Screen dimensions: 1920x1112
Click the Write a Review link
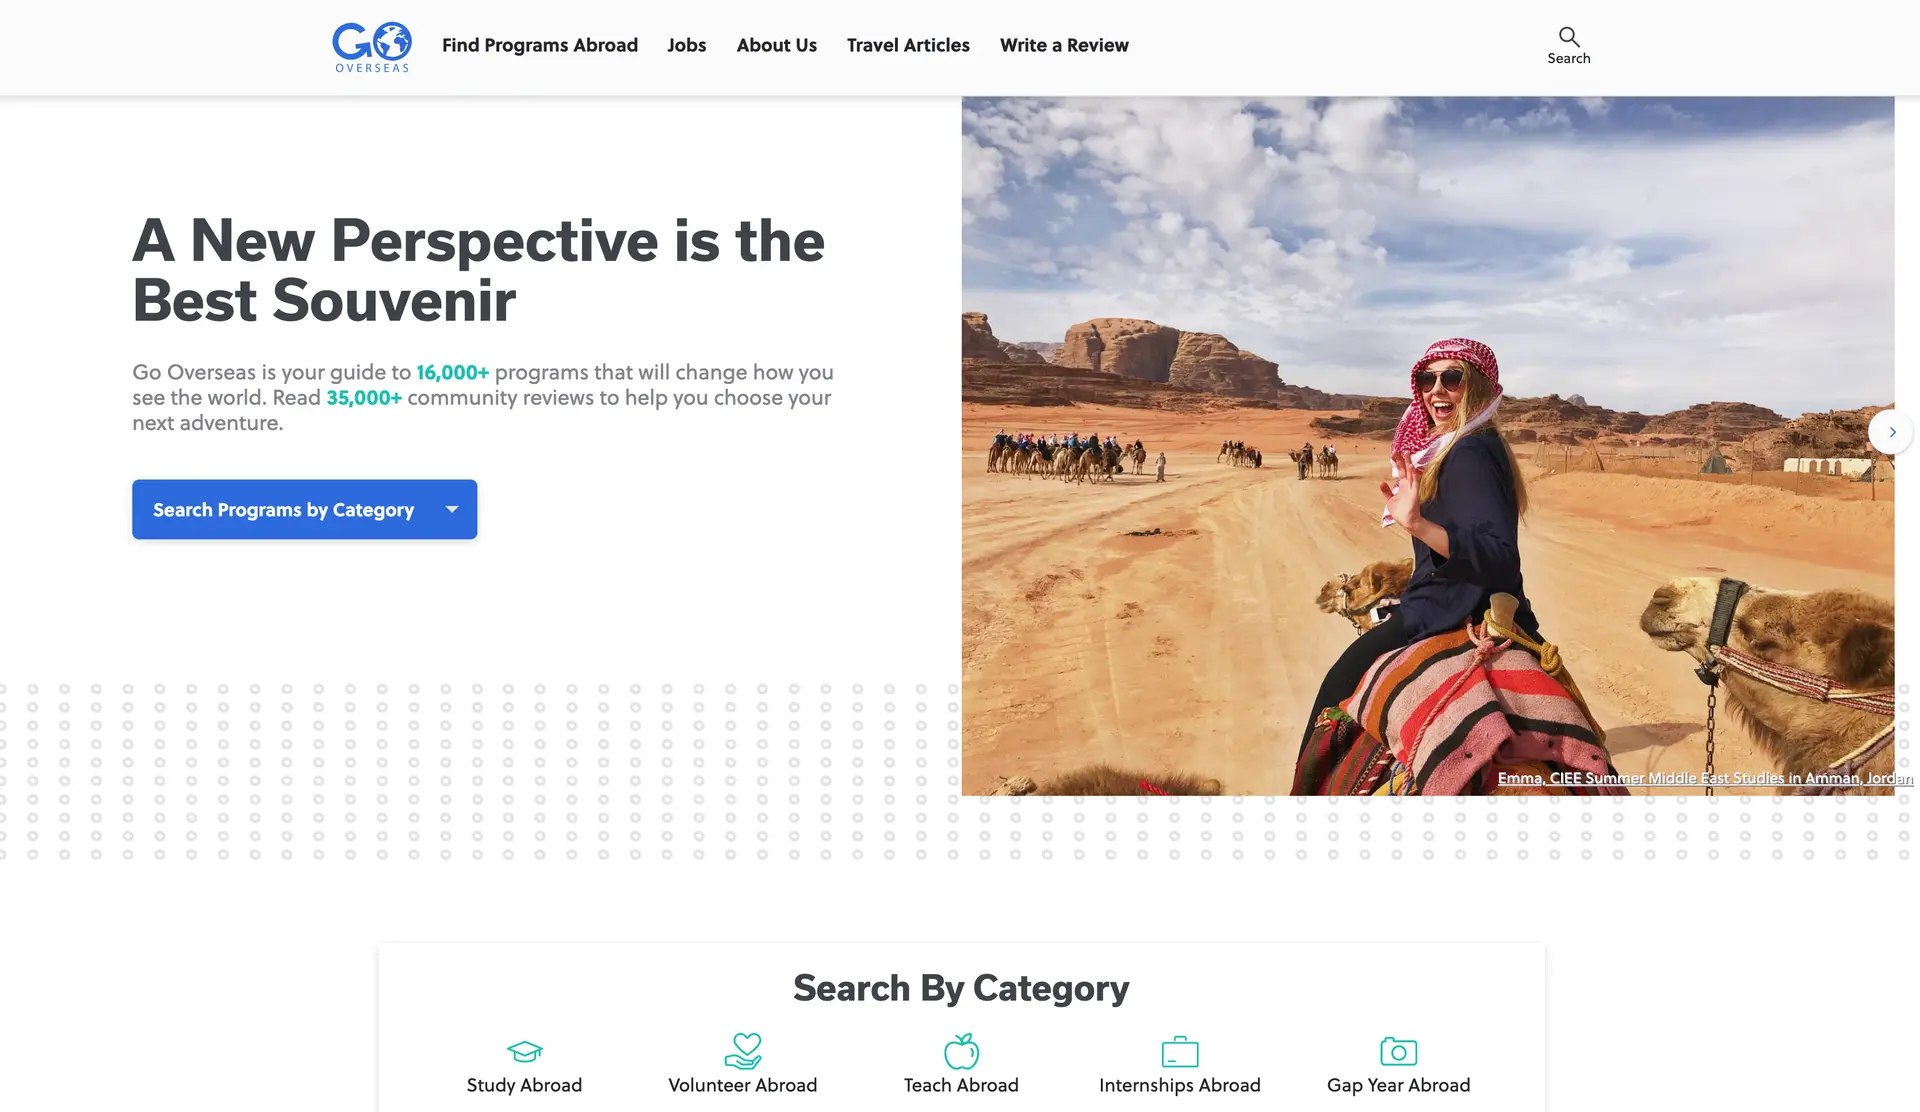(1064, 45)
